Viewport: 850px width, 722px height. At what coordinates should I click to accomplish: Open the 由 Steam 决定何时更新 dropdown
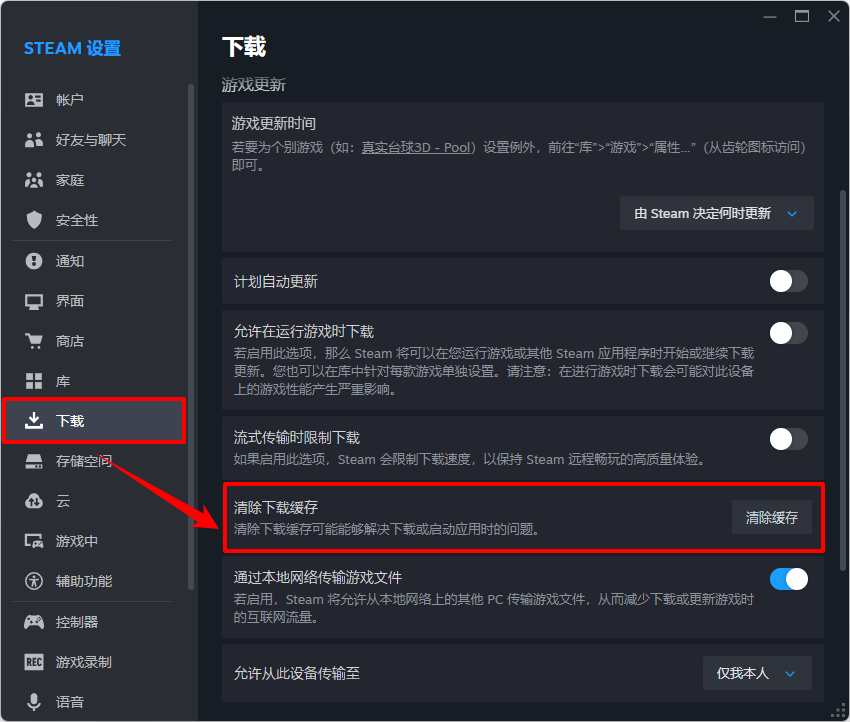(x=717, y=213)
